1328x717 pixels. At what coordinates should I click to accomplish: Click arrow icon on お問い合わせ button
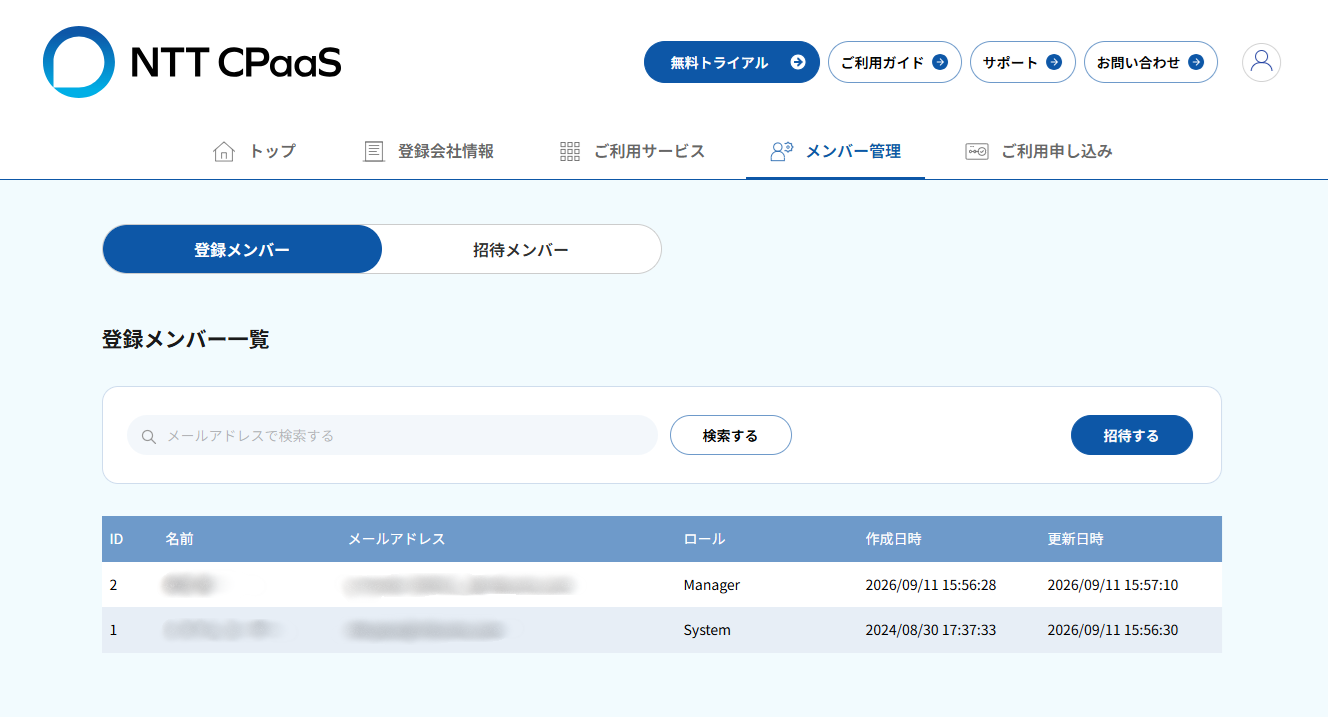point(1195,62)
